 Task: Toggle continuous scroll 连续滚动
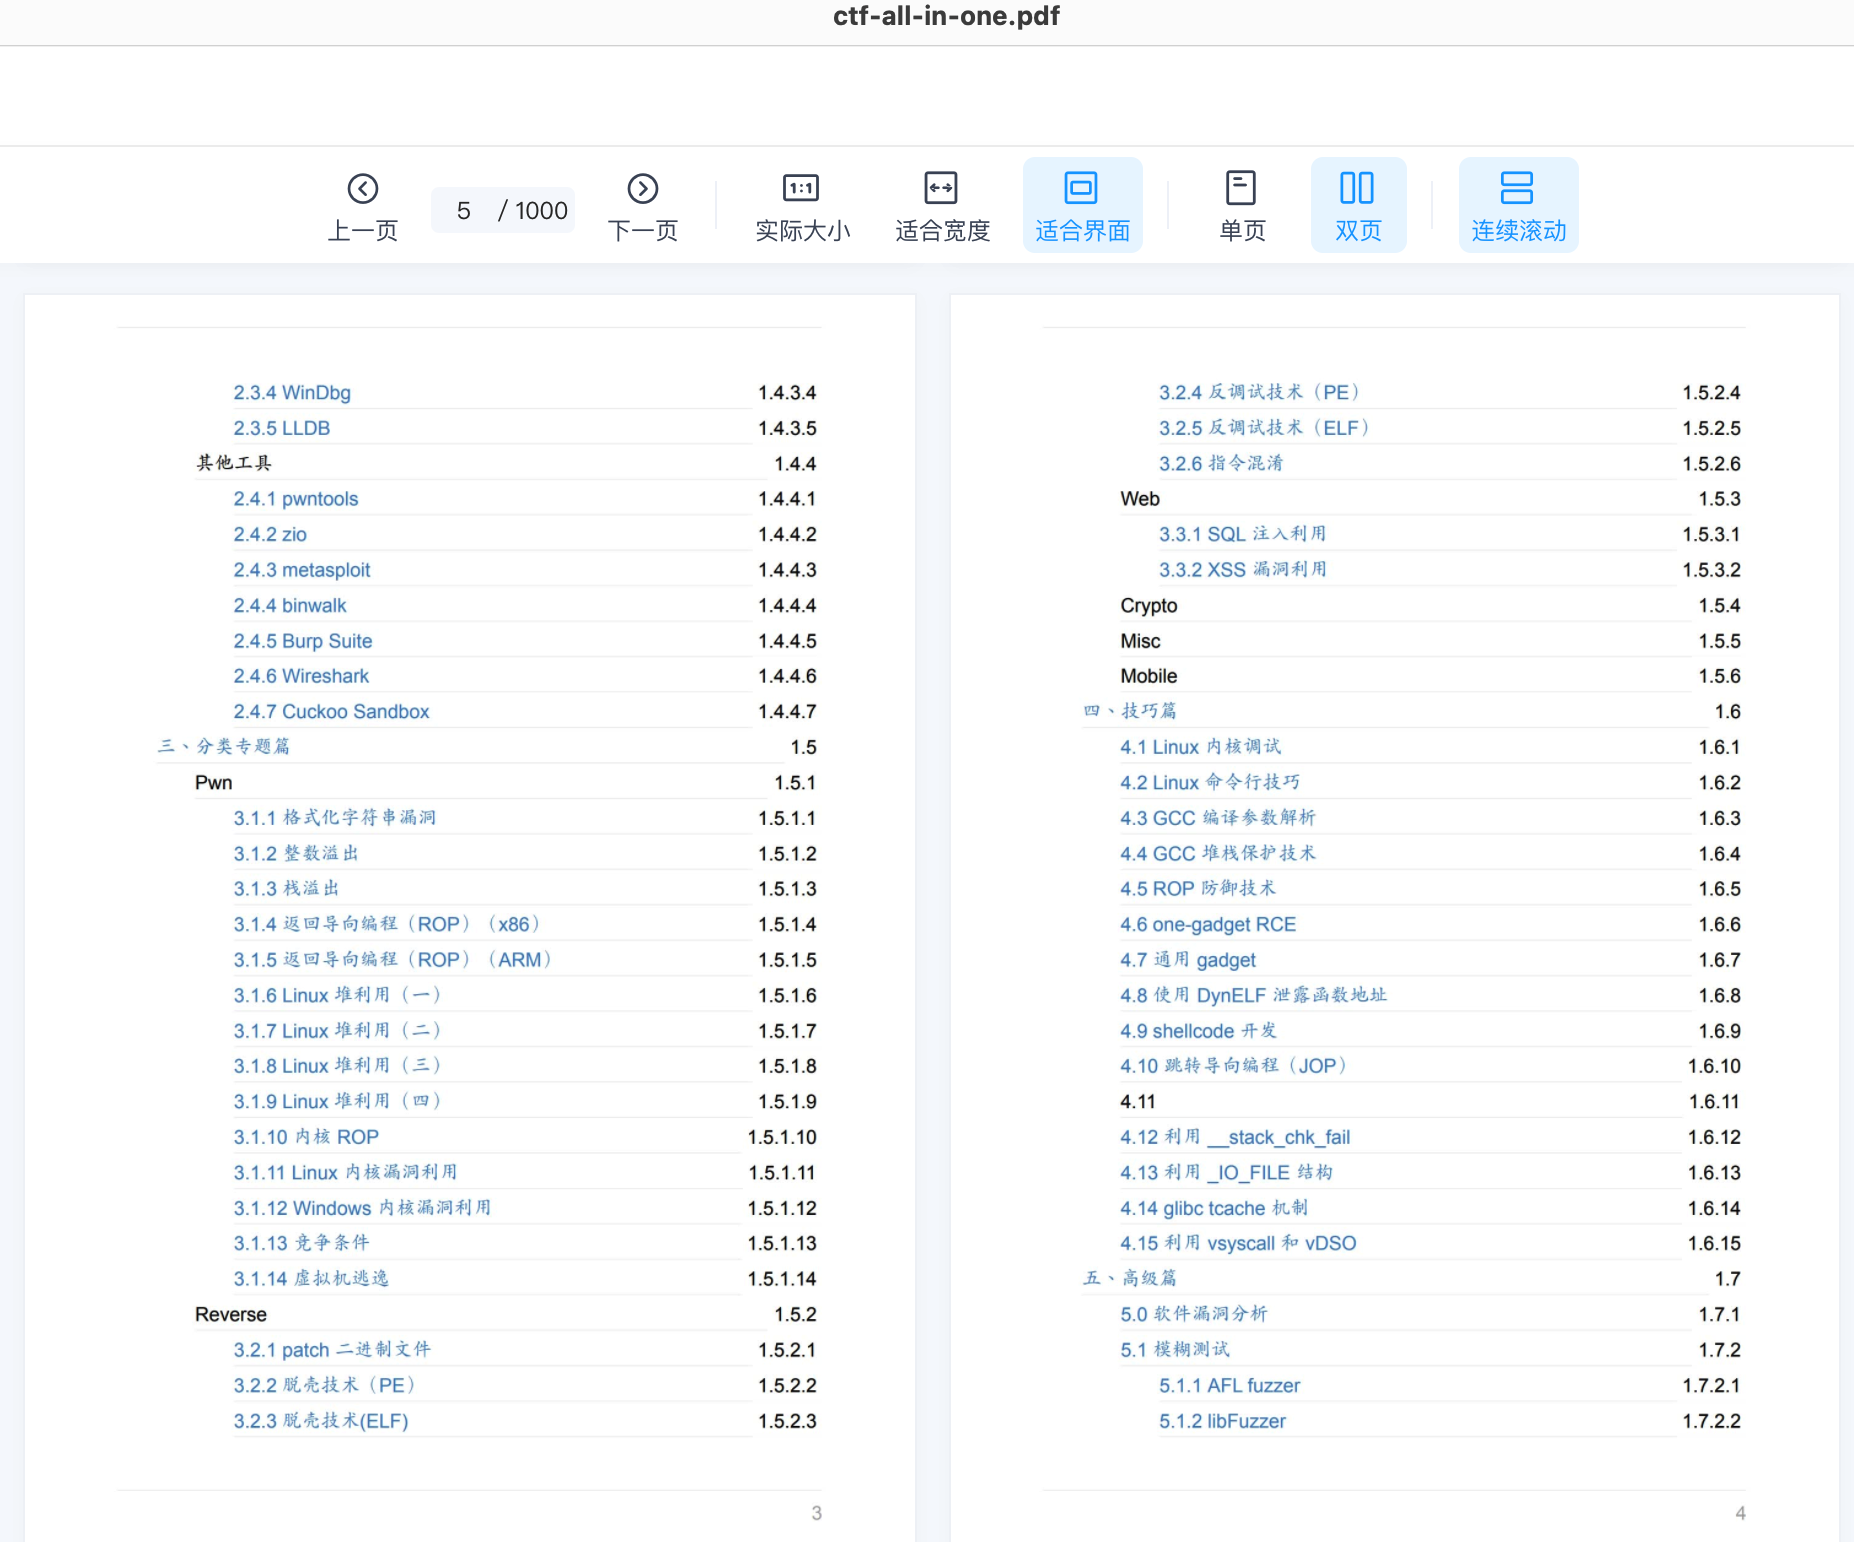click(x=1518, y=205)
